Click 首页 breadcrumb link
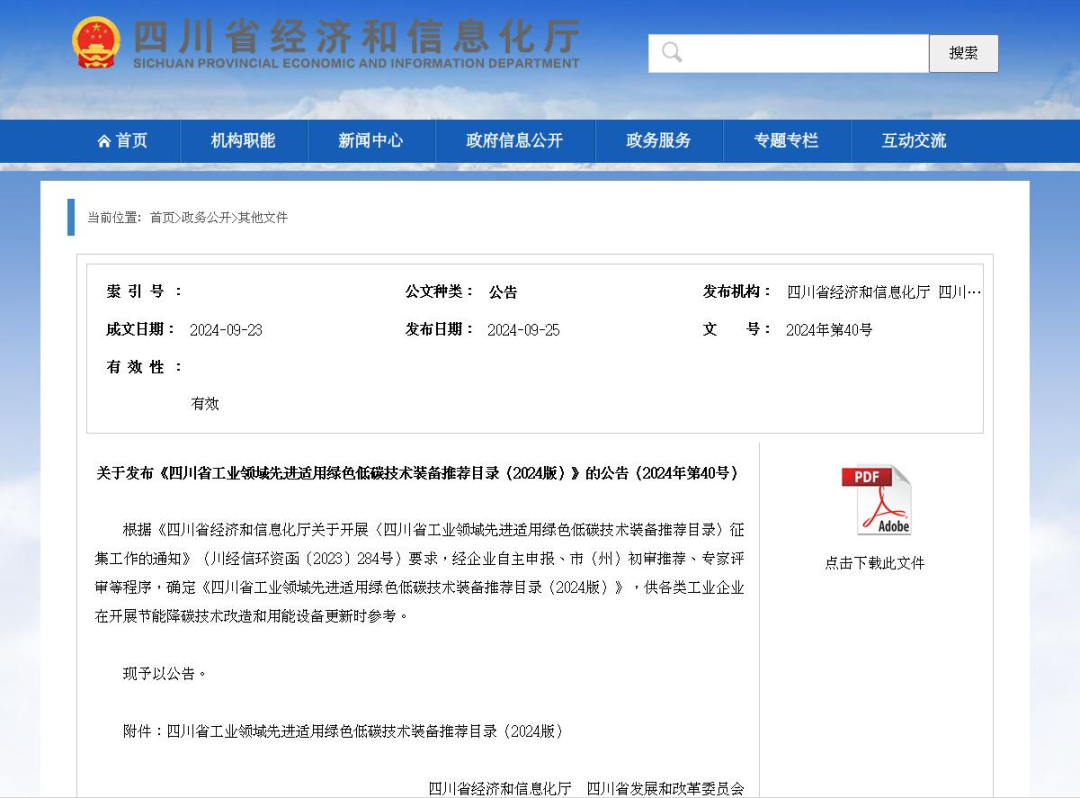1080x798 pixels. pyautogui.click(x=161, y=217)
